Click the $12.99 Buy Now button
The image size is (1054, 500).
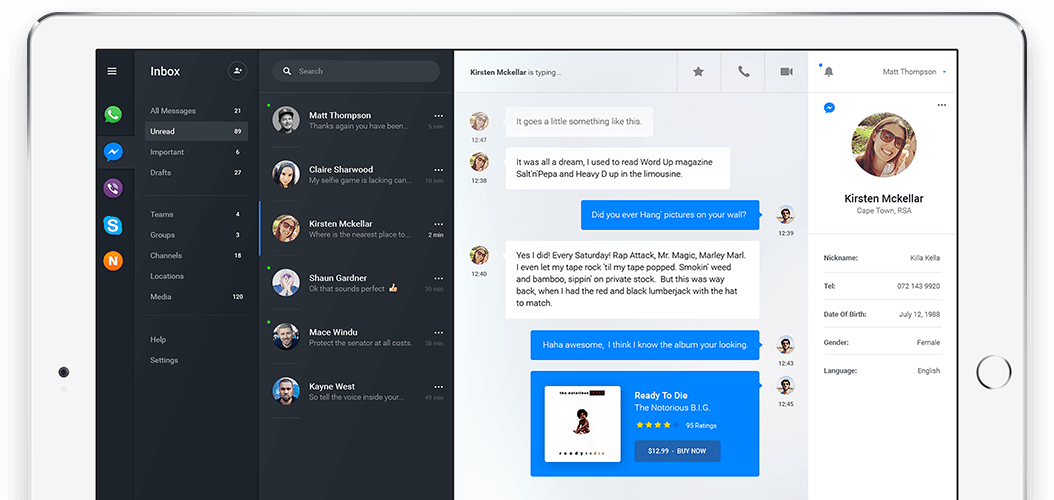(x=677, y=451)
